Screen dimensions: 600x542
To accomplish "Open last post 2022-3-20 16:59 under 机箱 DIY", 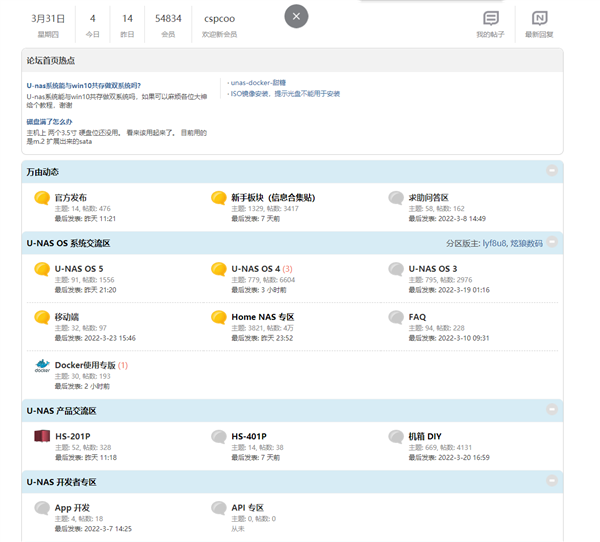I will tap(464, 457).
